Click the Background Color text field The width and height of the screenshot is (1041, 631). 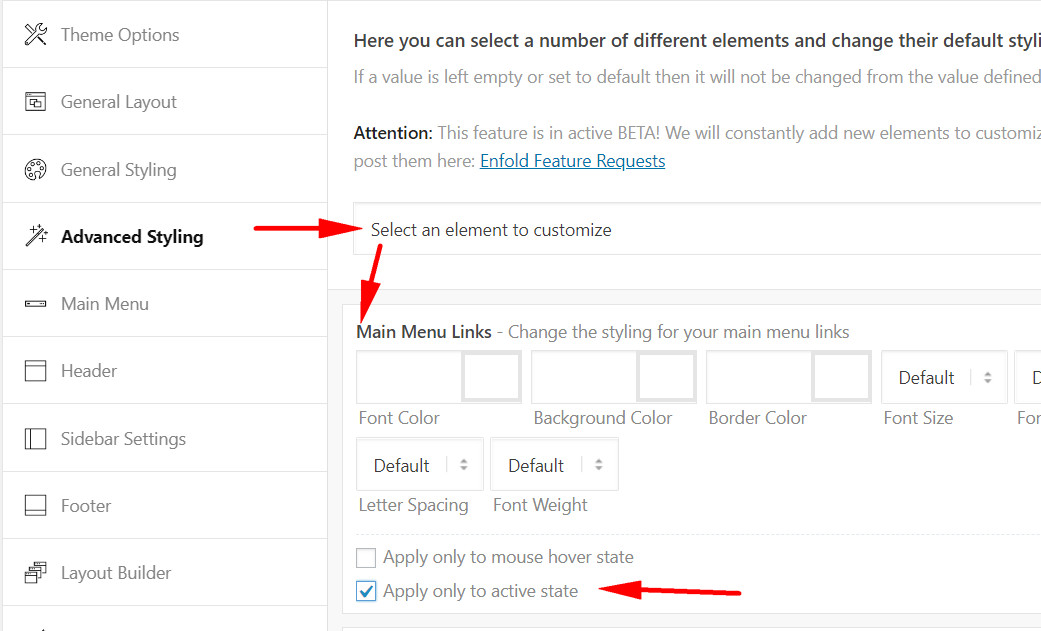(584, 377)
